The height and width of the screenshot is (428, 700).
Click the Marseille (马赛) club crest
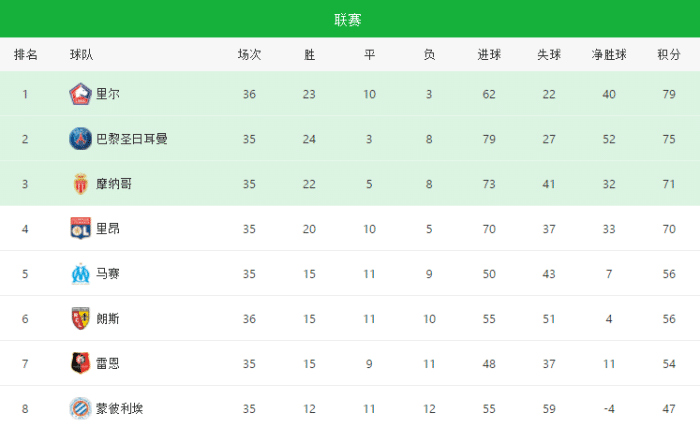coord(81,273)
